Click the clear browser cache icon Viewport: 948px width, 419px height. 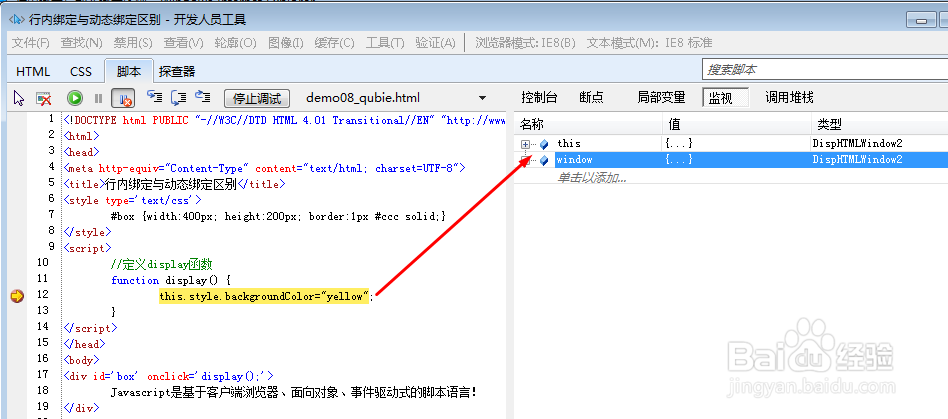pyautogui.click(x=43, y=98)
